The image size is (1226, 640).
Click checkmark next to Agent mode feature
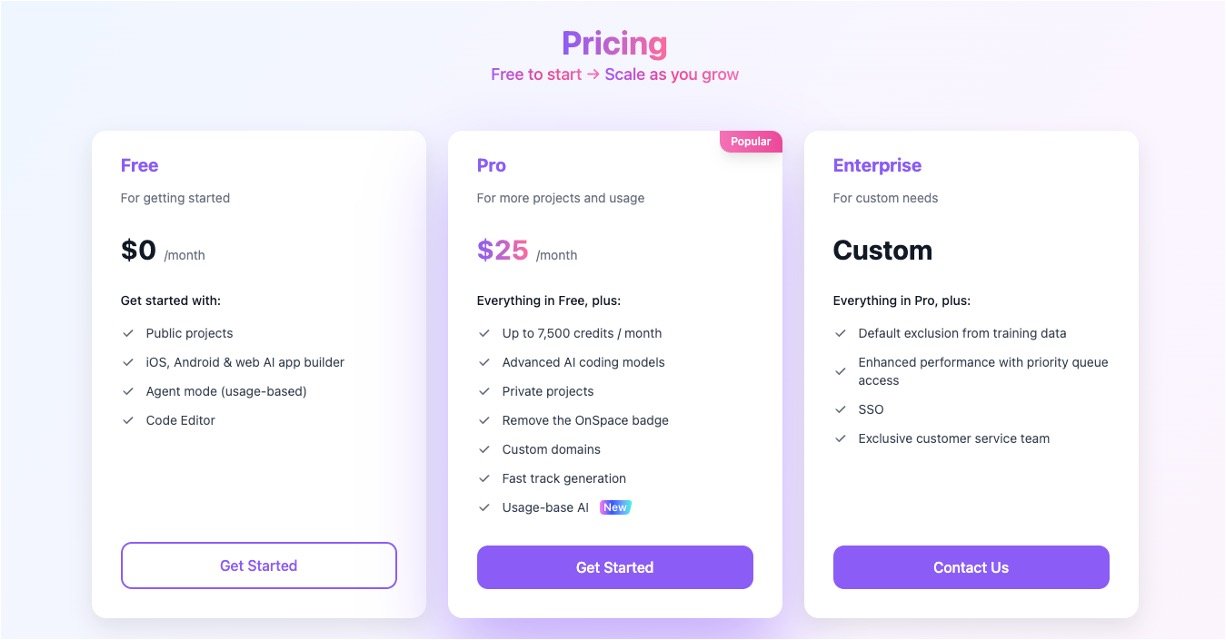(x=128, y=392)
